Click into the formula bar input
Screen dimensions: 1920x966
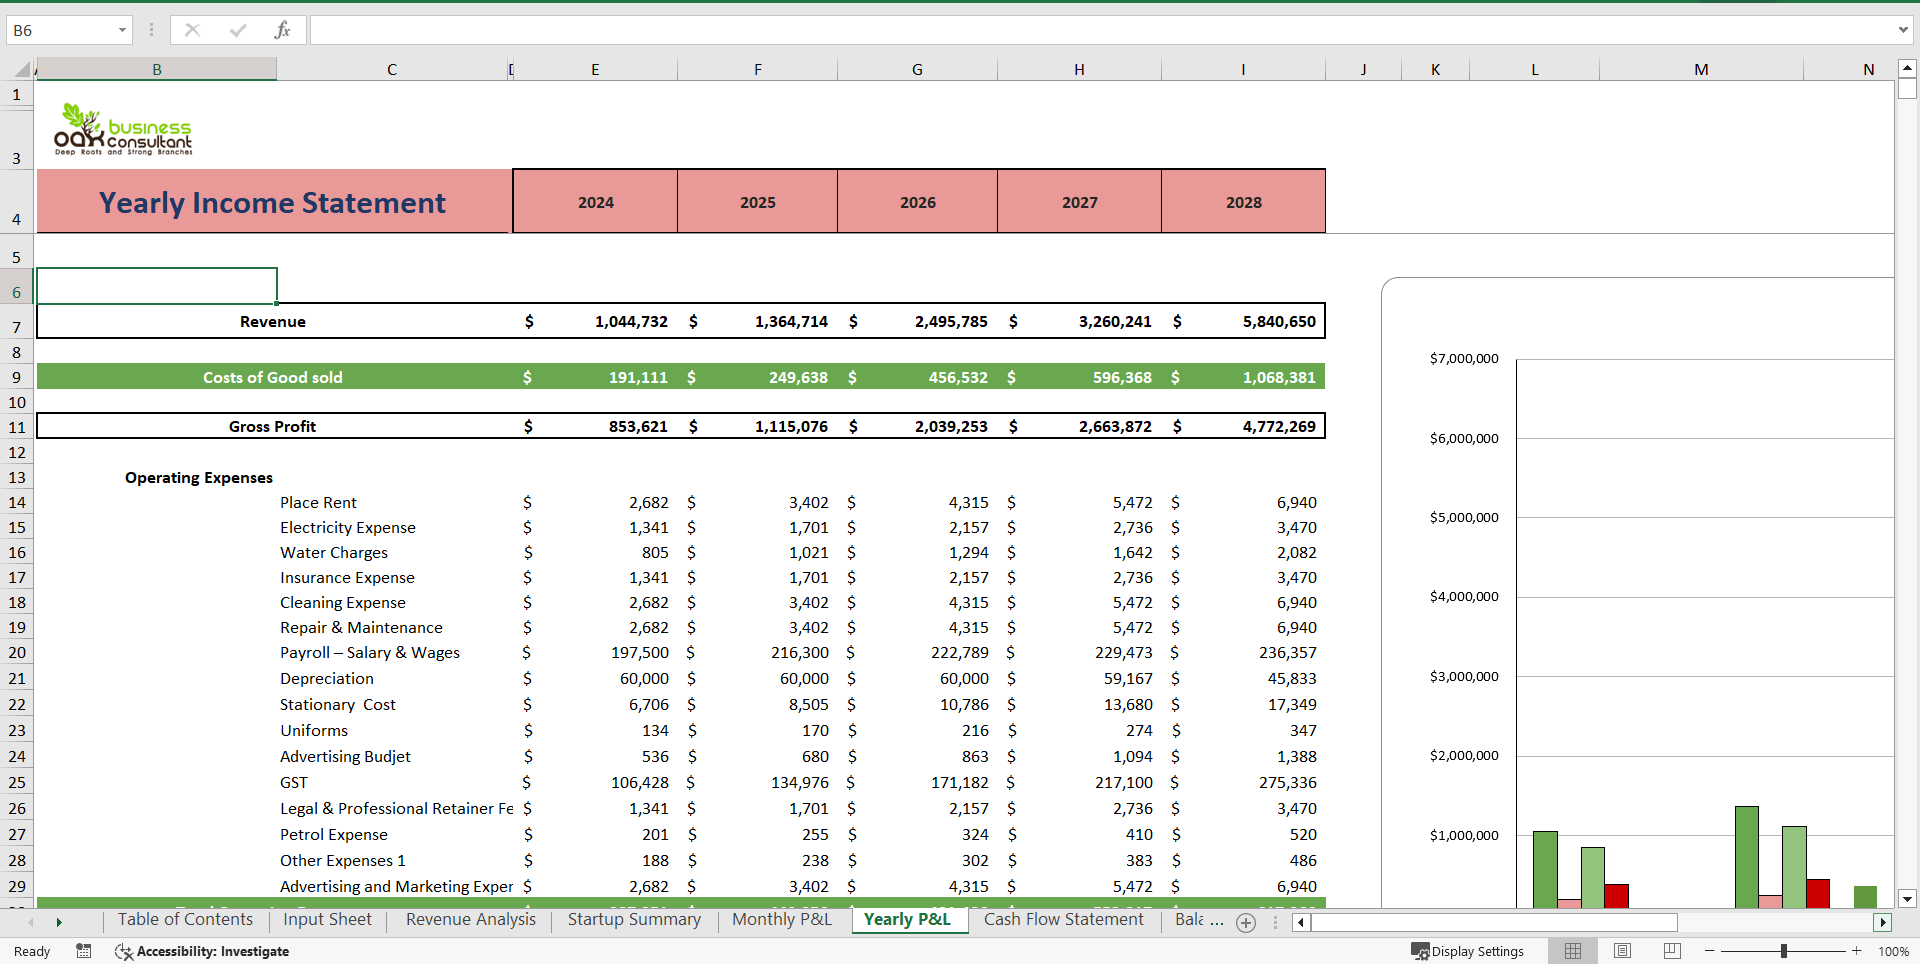(1101, 30)
